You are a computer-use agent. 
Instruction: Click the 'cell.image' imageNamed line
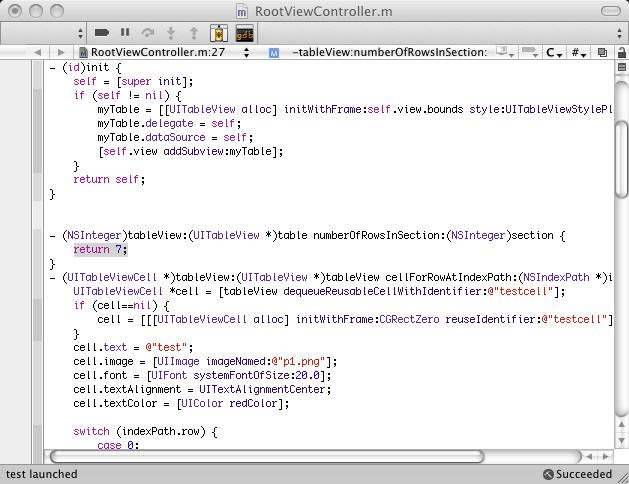click(x=205, y=361)
